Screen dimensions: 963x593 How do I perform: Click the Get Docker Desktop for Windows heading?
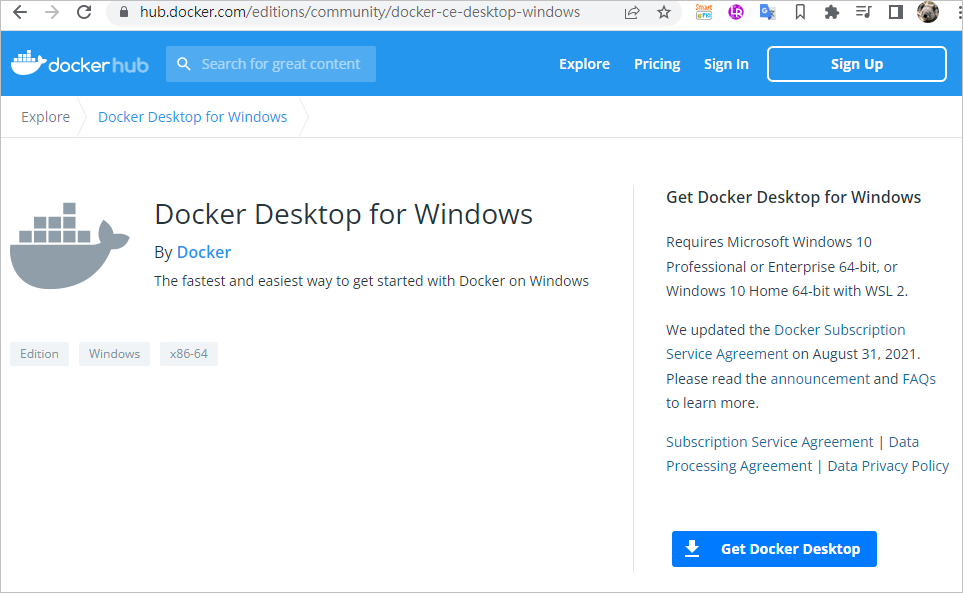[x=793, y=197]
